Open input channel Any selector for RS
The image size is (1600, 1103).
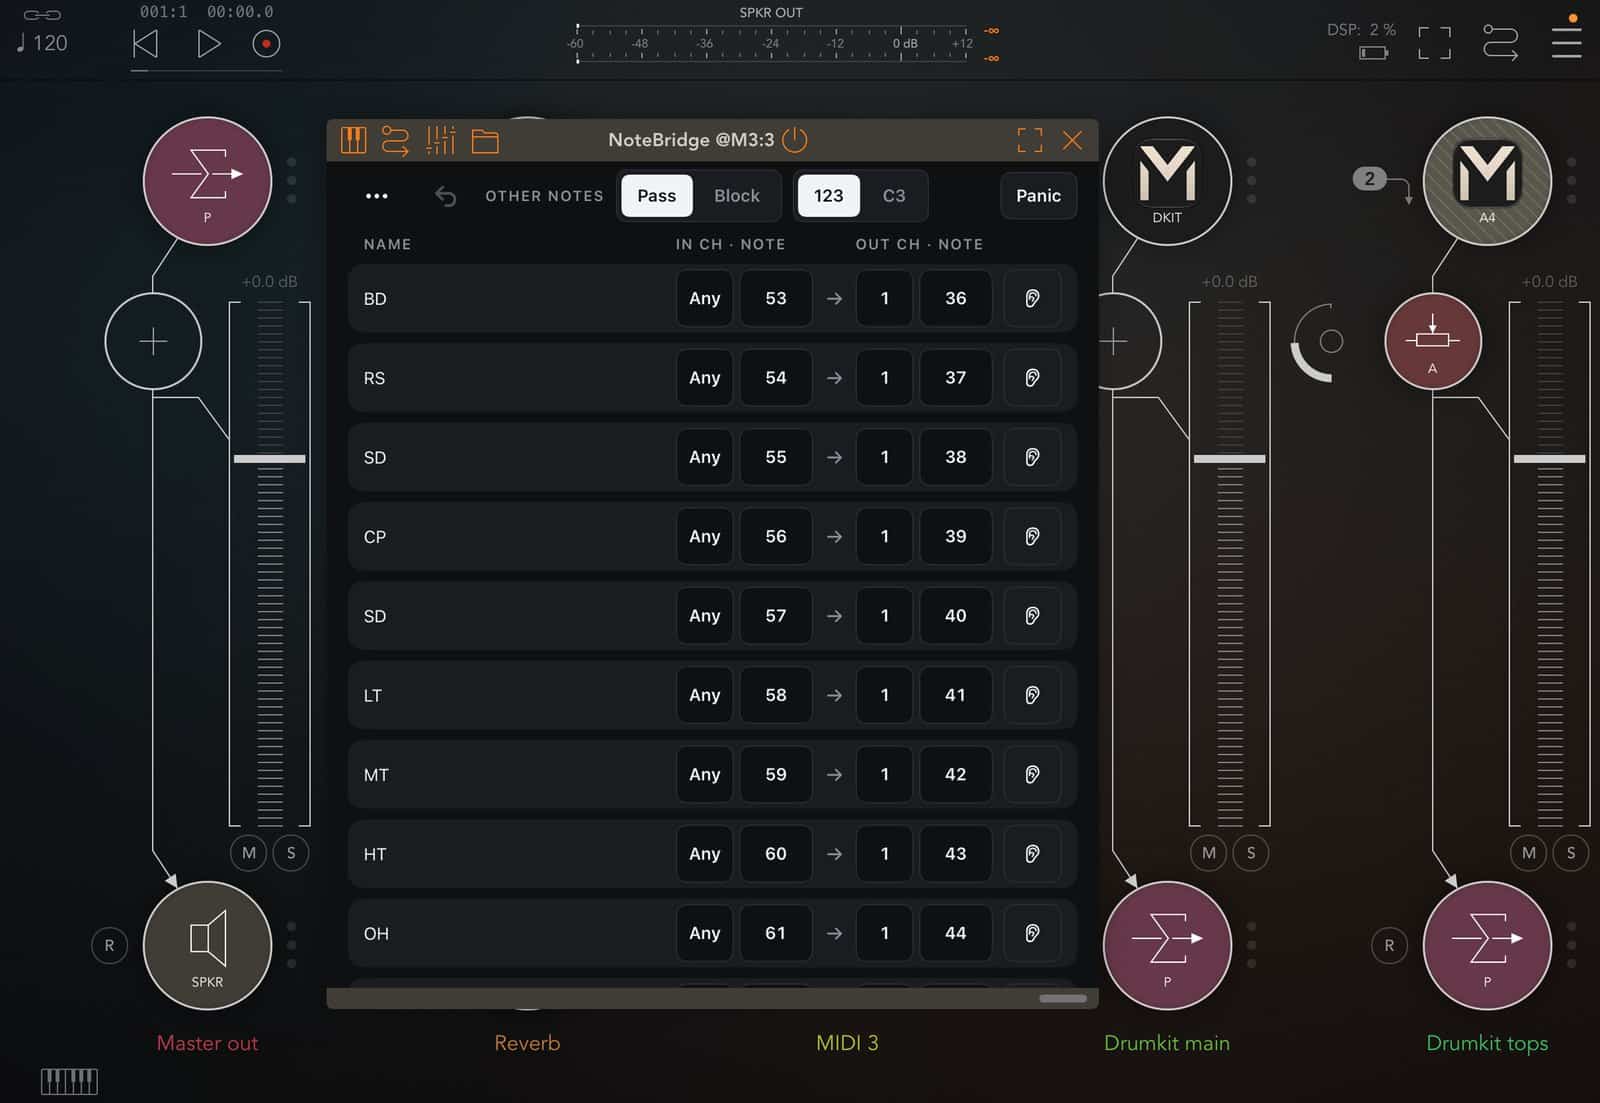(705, 378)
